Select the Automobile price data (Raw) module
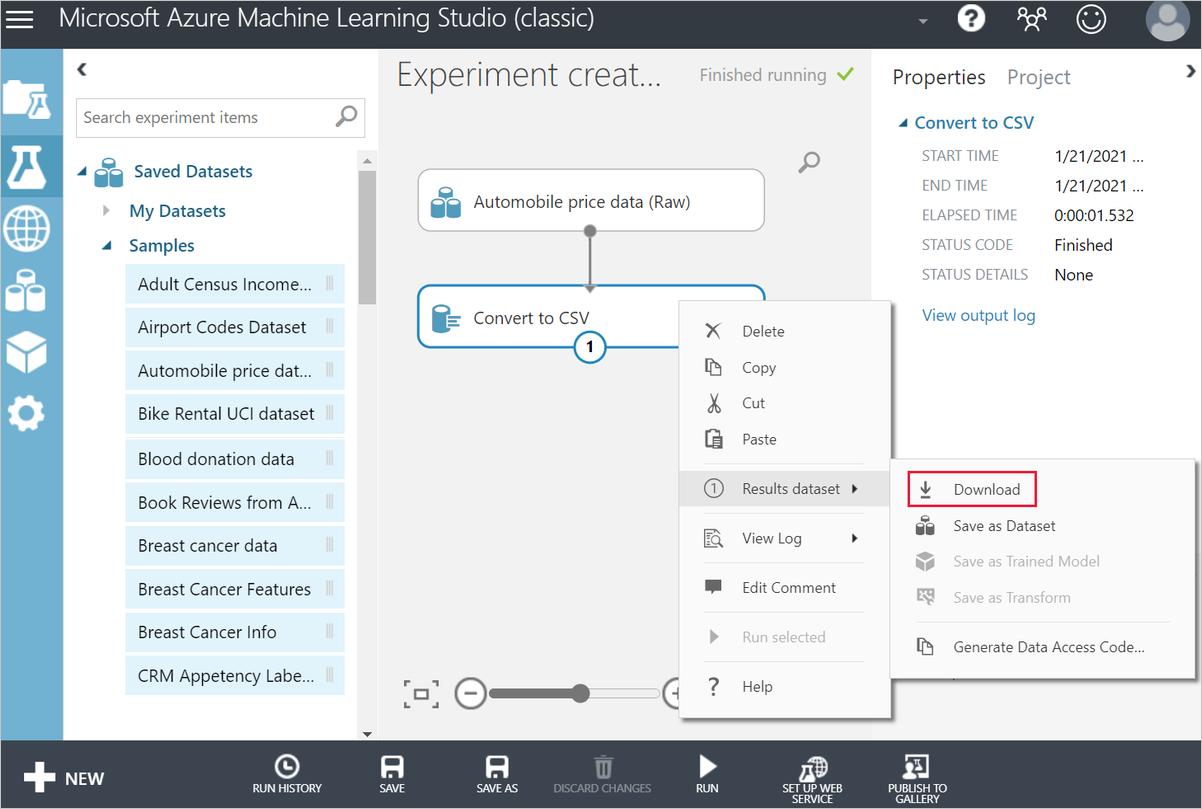 click(591, 201)
